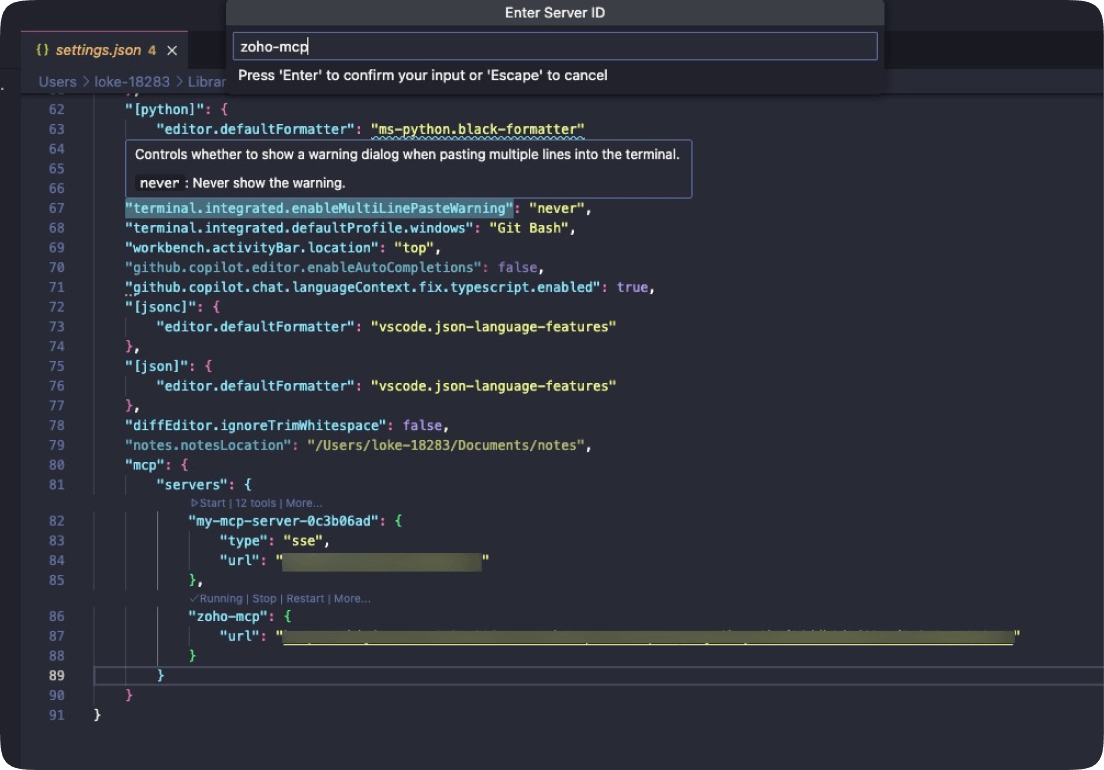Viewport: 1104px width, 770px height.
Task: Click false value on line 70
Action: pos(518,267)
